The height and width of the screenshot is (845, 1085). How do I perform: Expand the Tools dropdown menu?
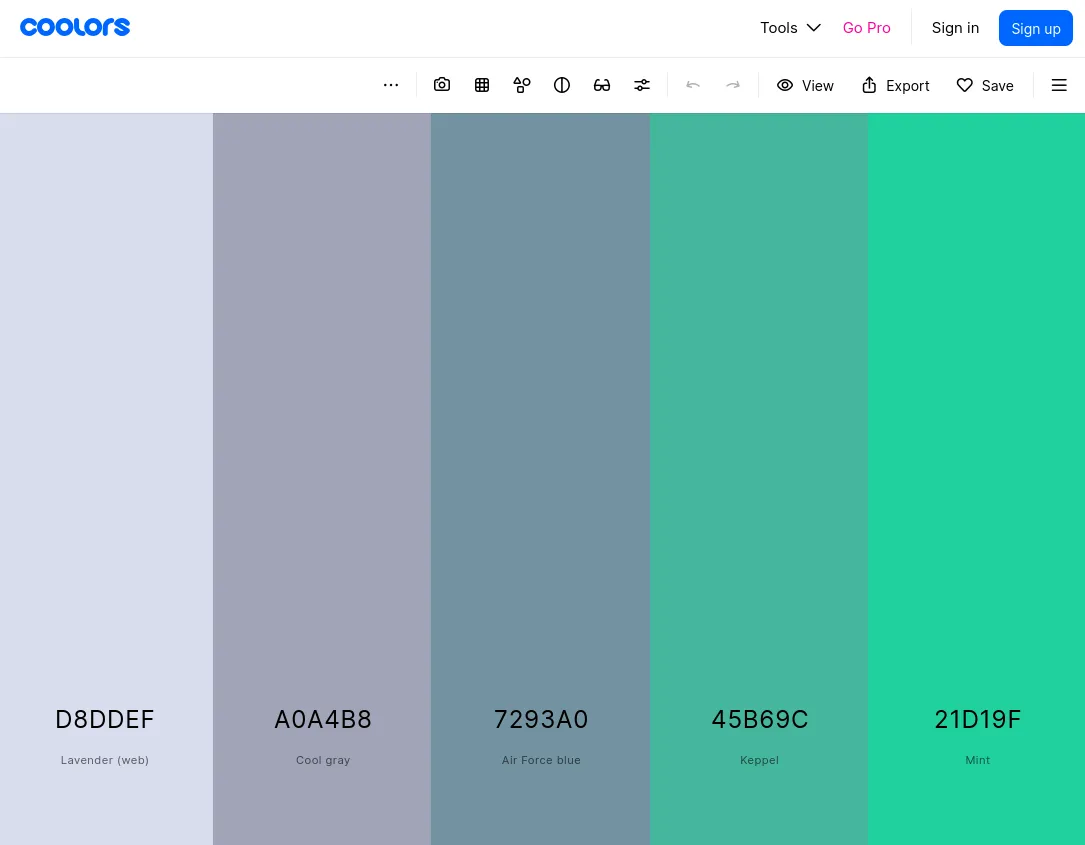(790, 28)
